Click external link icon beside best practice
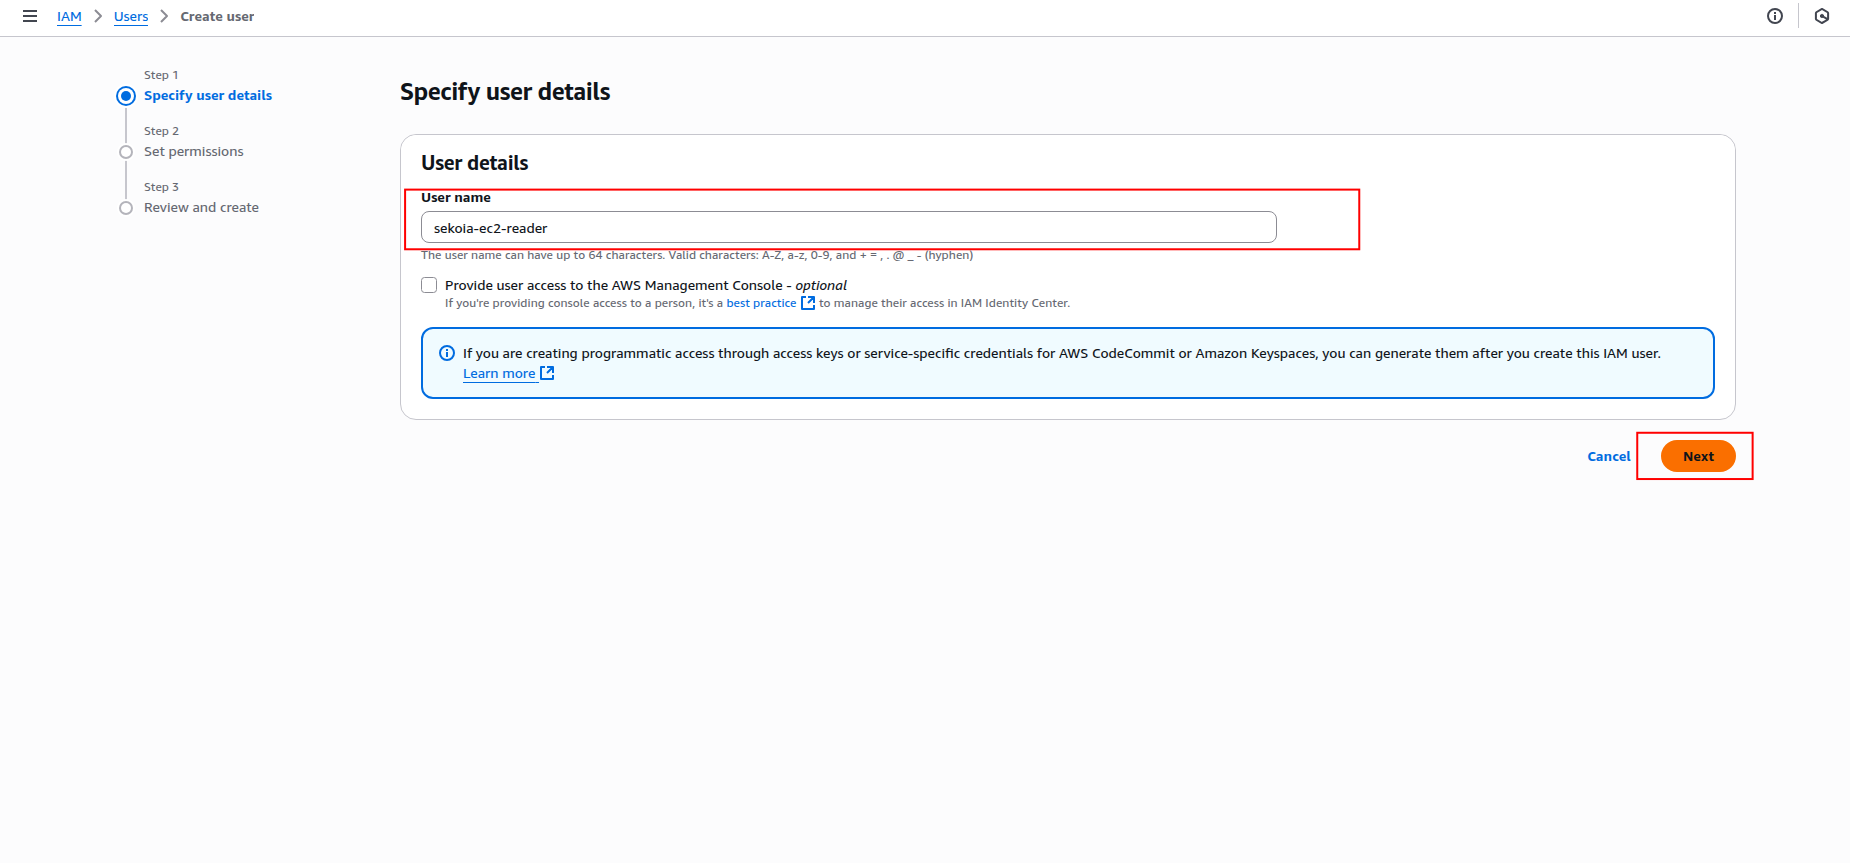The image size is (1850, 863). pyautogui.click(x=808, y=303)
